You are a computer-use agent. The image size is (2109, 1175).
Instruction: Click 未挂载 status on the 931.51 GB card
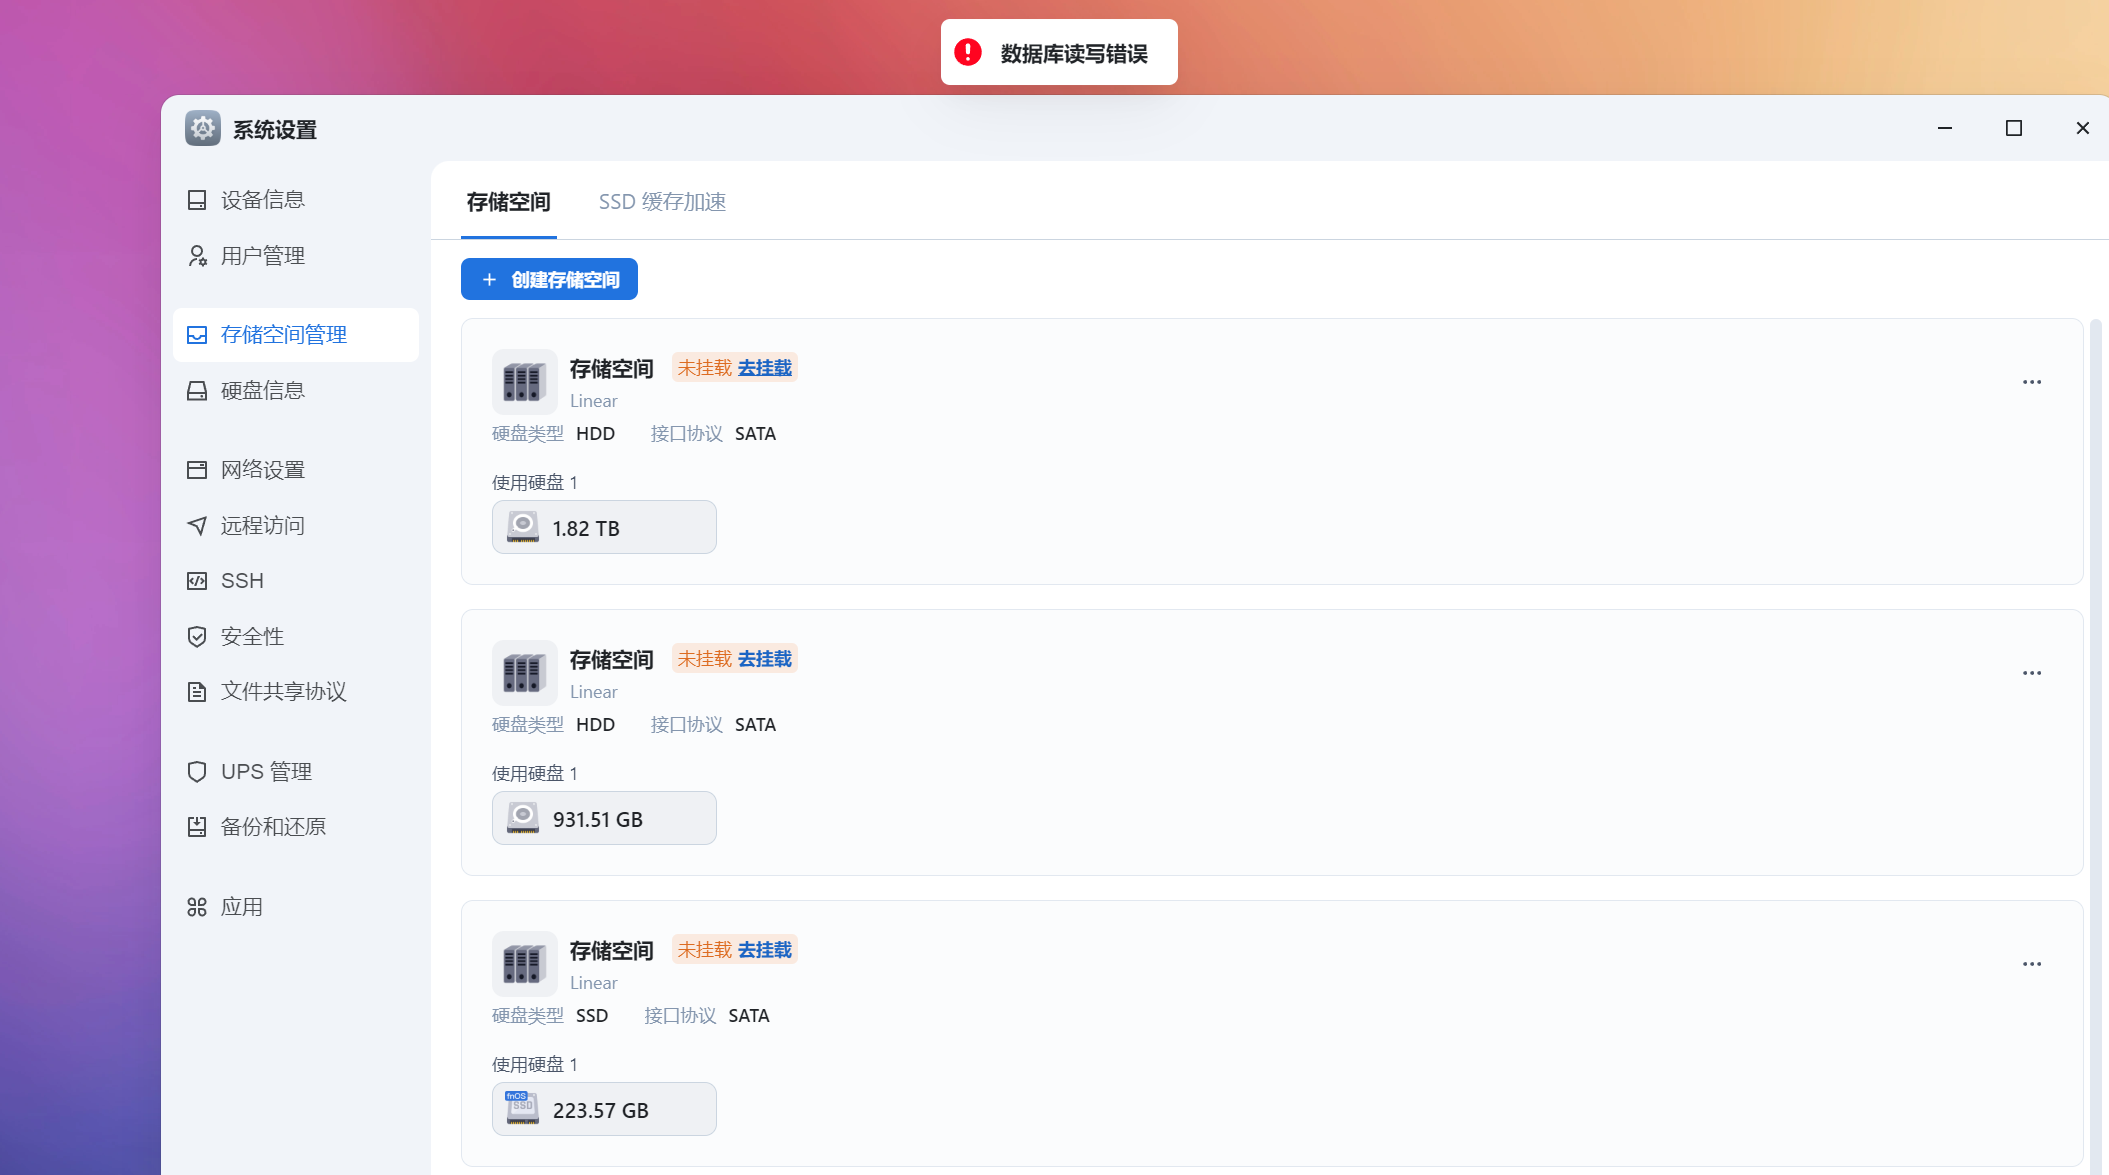[x=705, y=659]
